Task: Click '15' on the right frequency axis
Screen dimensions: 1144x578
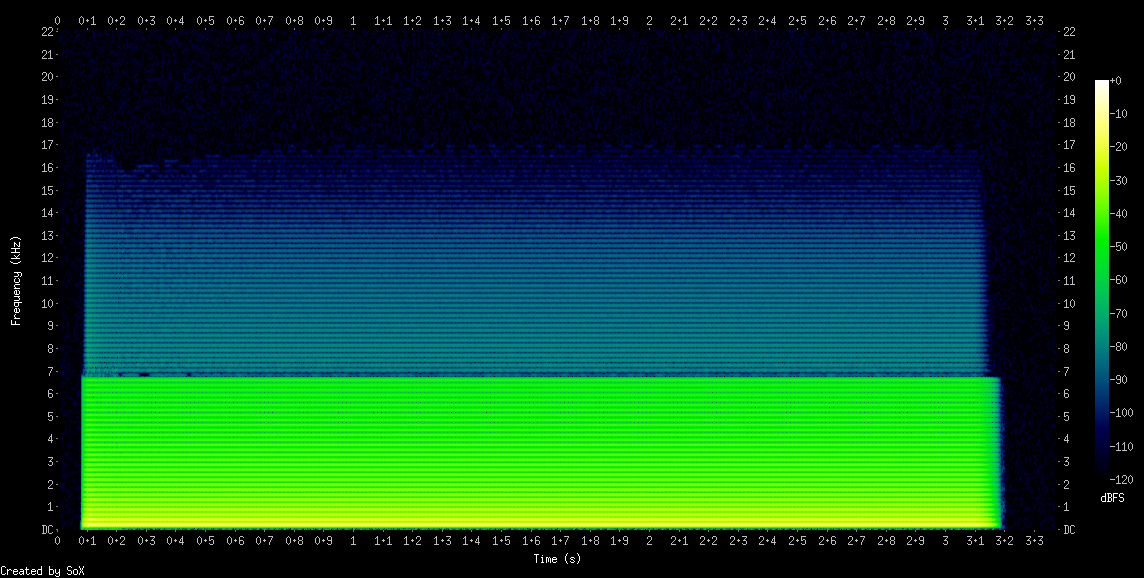Action: tap(1069, 190)
